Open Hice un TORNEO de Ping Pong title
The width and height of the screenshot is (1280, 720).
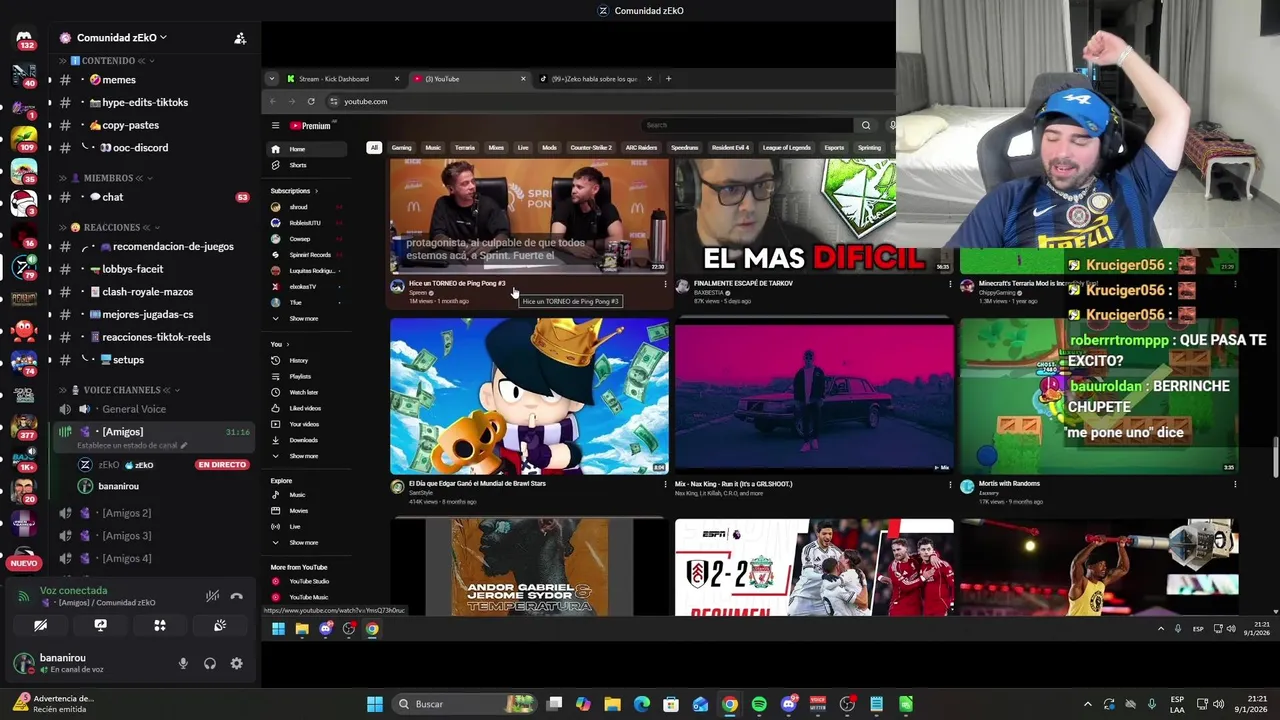(457, 283)
